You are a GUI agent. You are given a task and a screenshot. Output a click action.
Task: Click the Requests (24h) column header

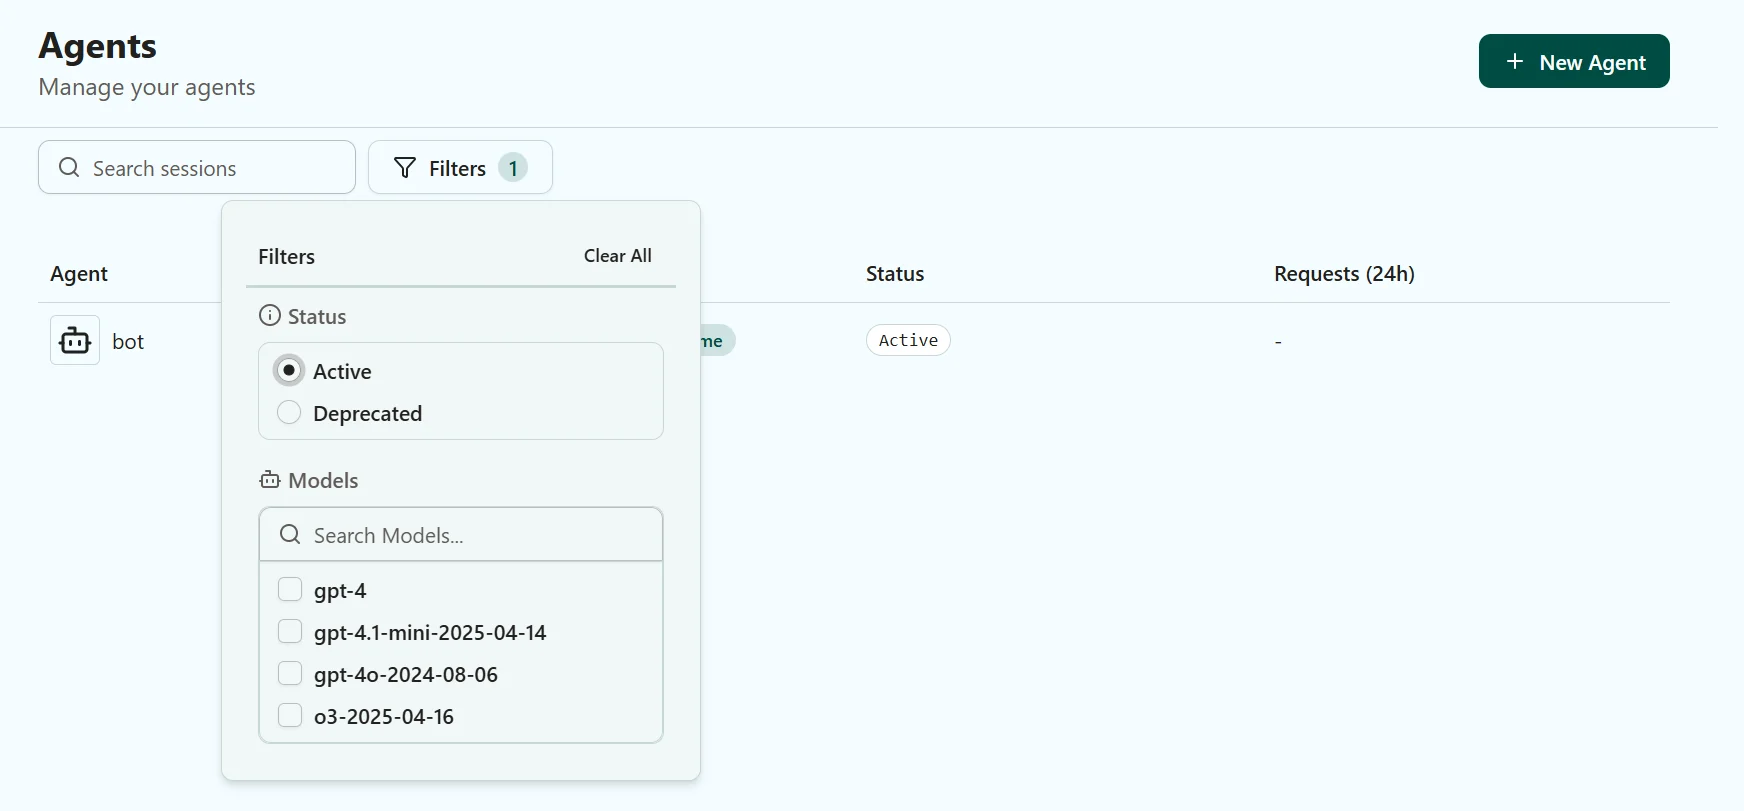pos(1344,273)
